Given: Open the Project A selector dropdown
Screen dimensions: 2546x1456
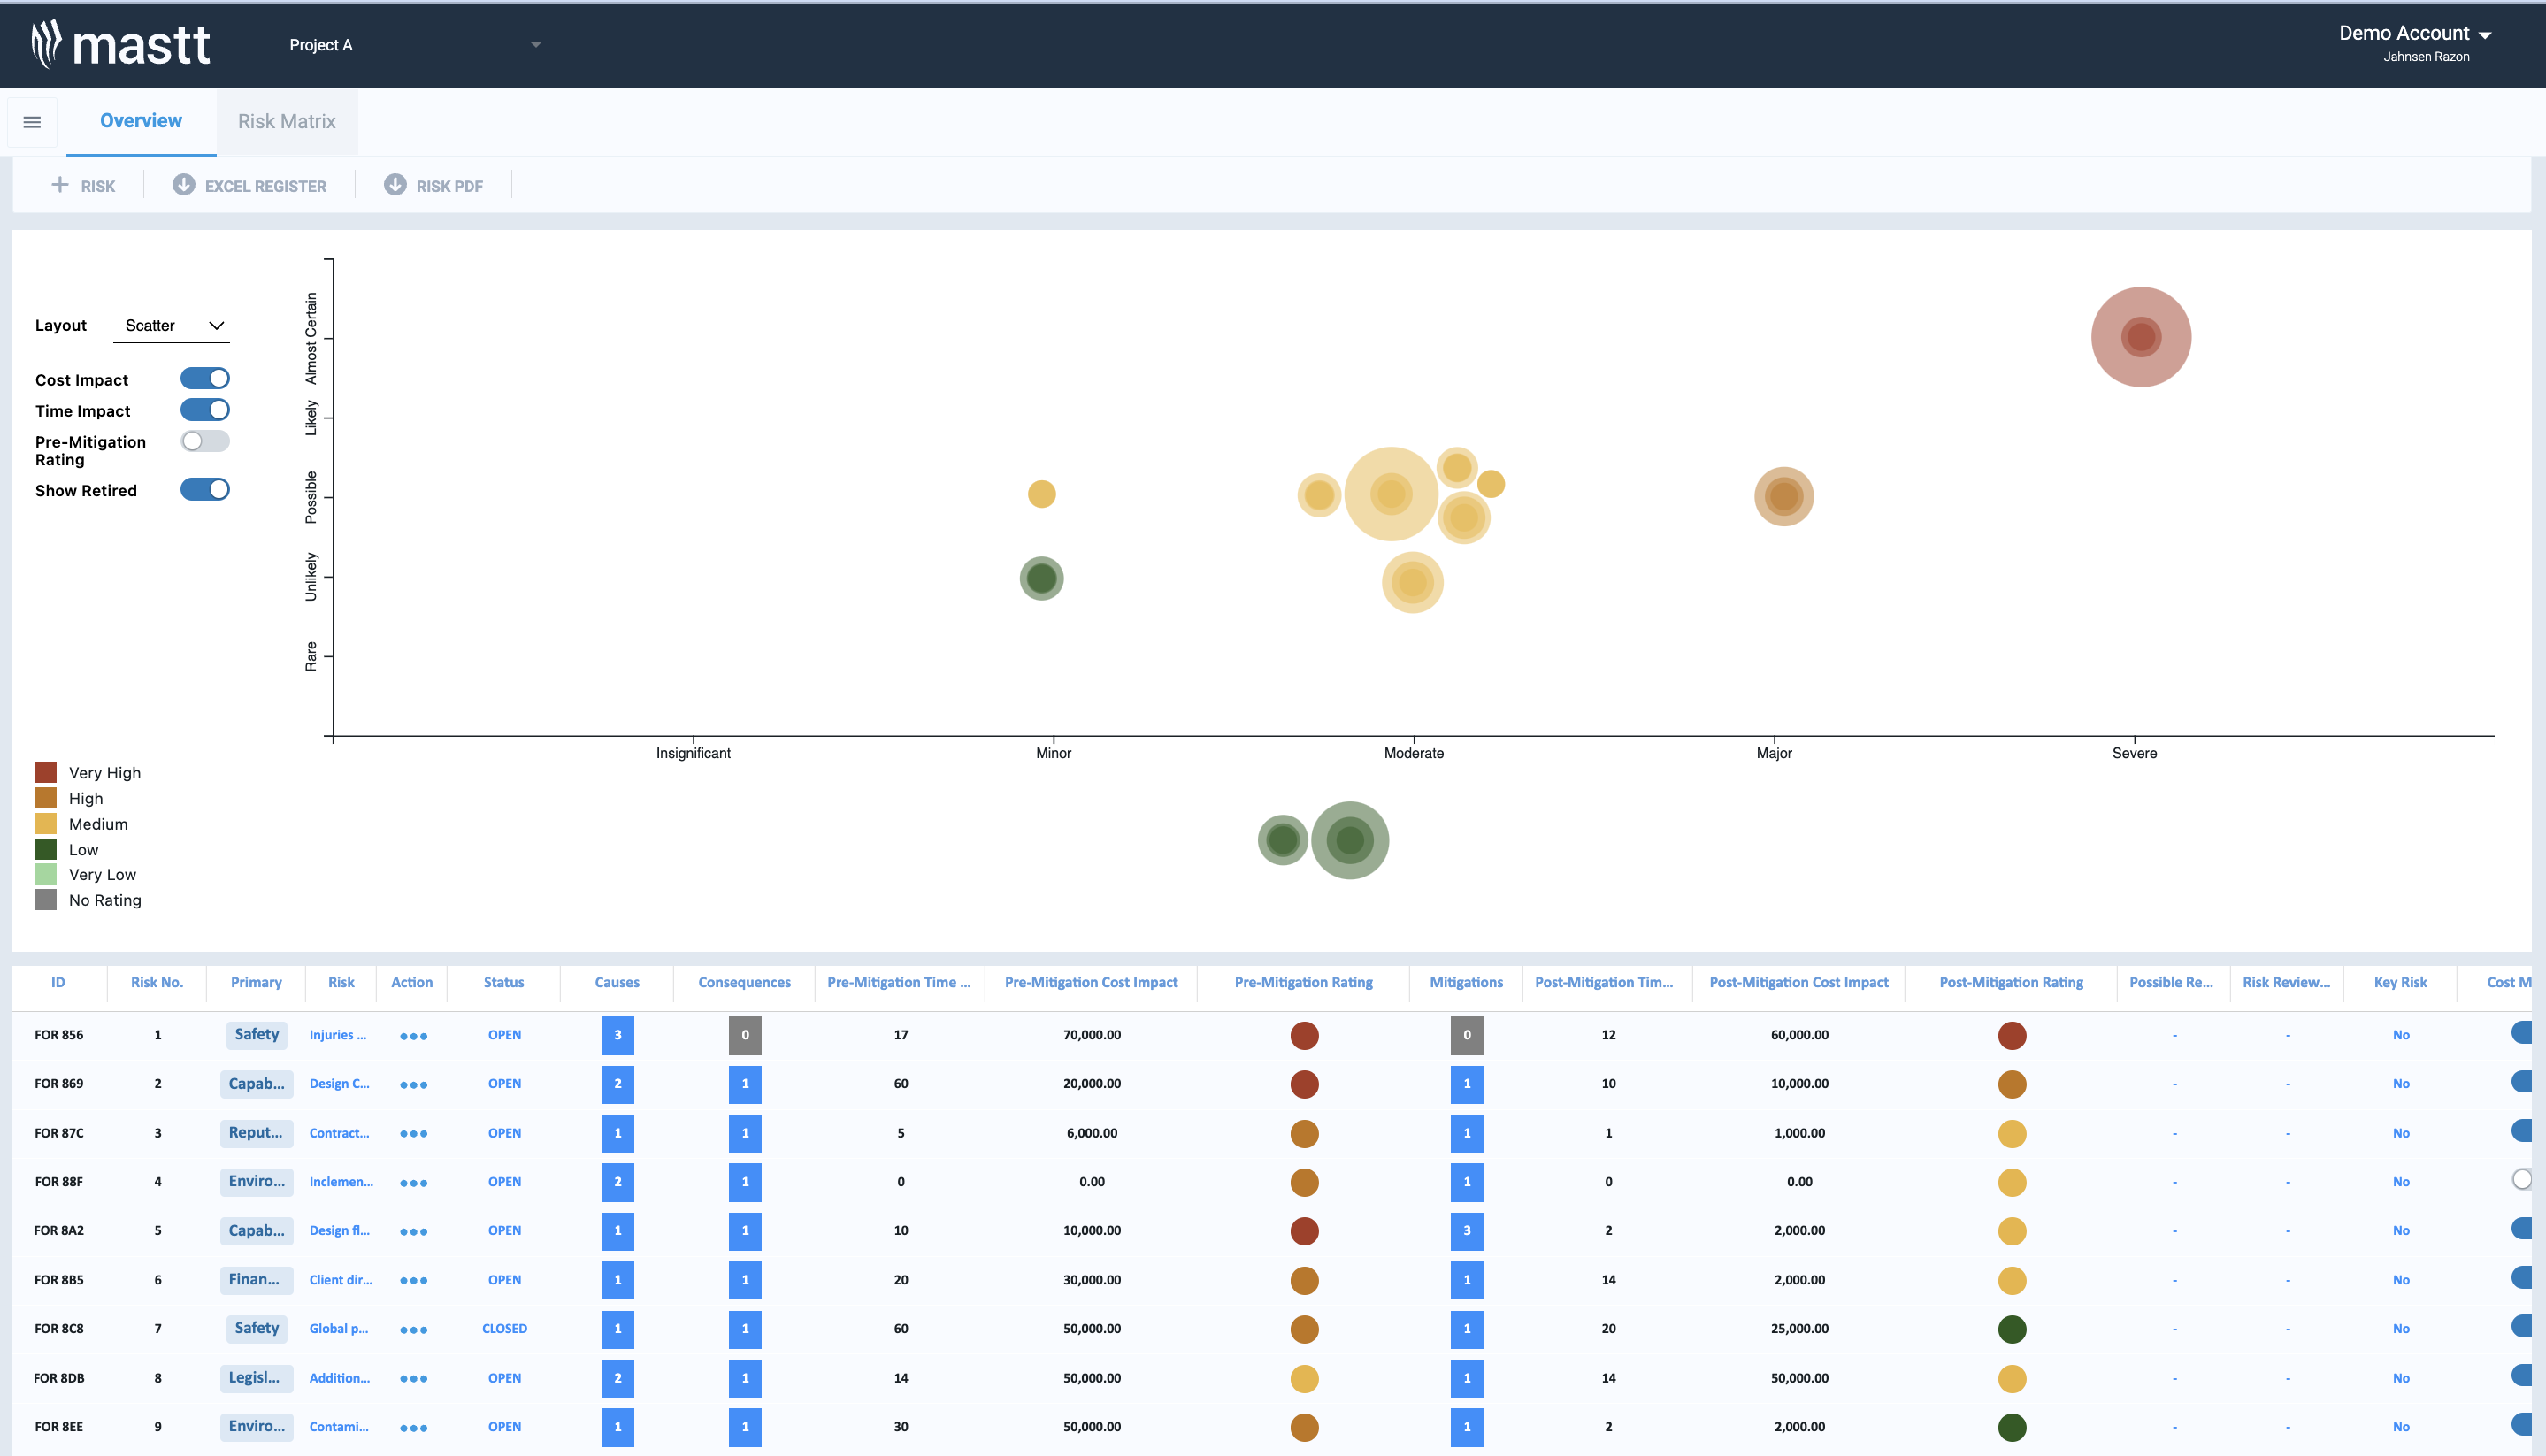Looking at the screenshot, I should click(x=416, y=45).
